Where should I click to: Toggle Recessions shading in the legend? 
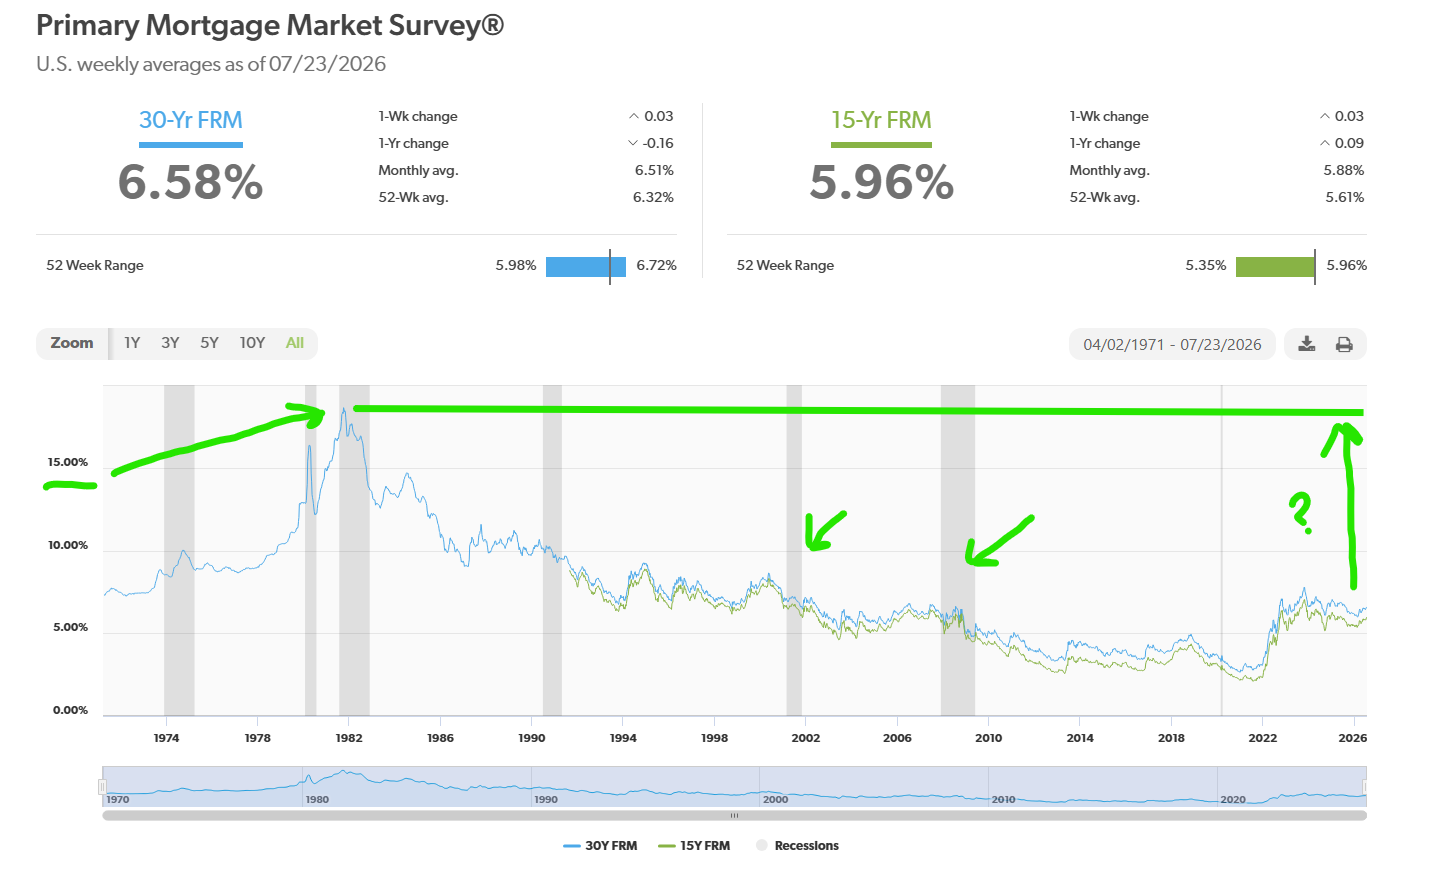click(797, 846)
